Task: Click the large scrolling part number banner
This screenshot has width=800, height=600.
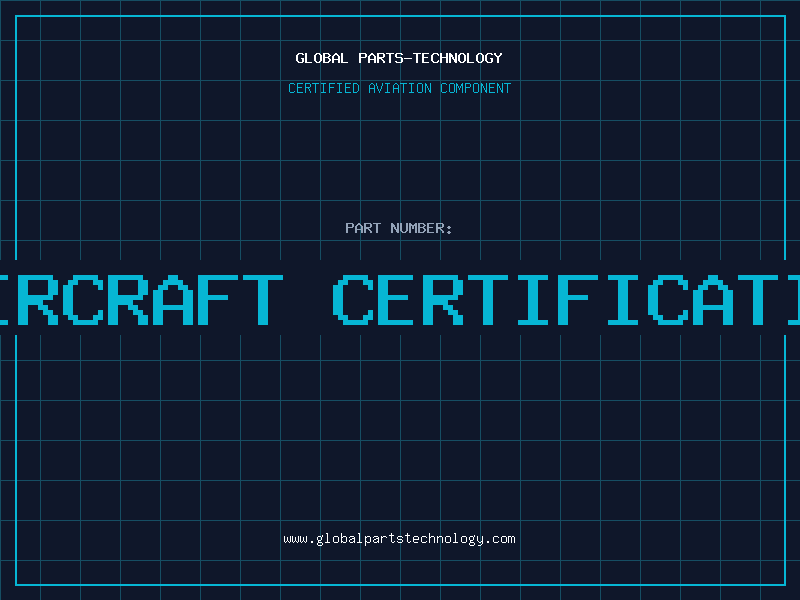Action: coord(400,298)
